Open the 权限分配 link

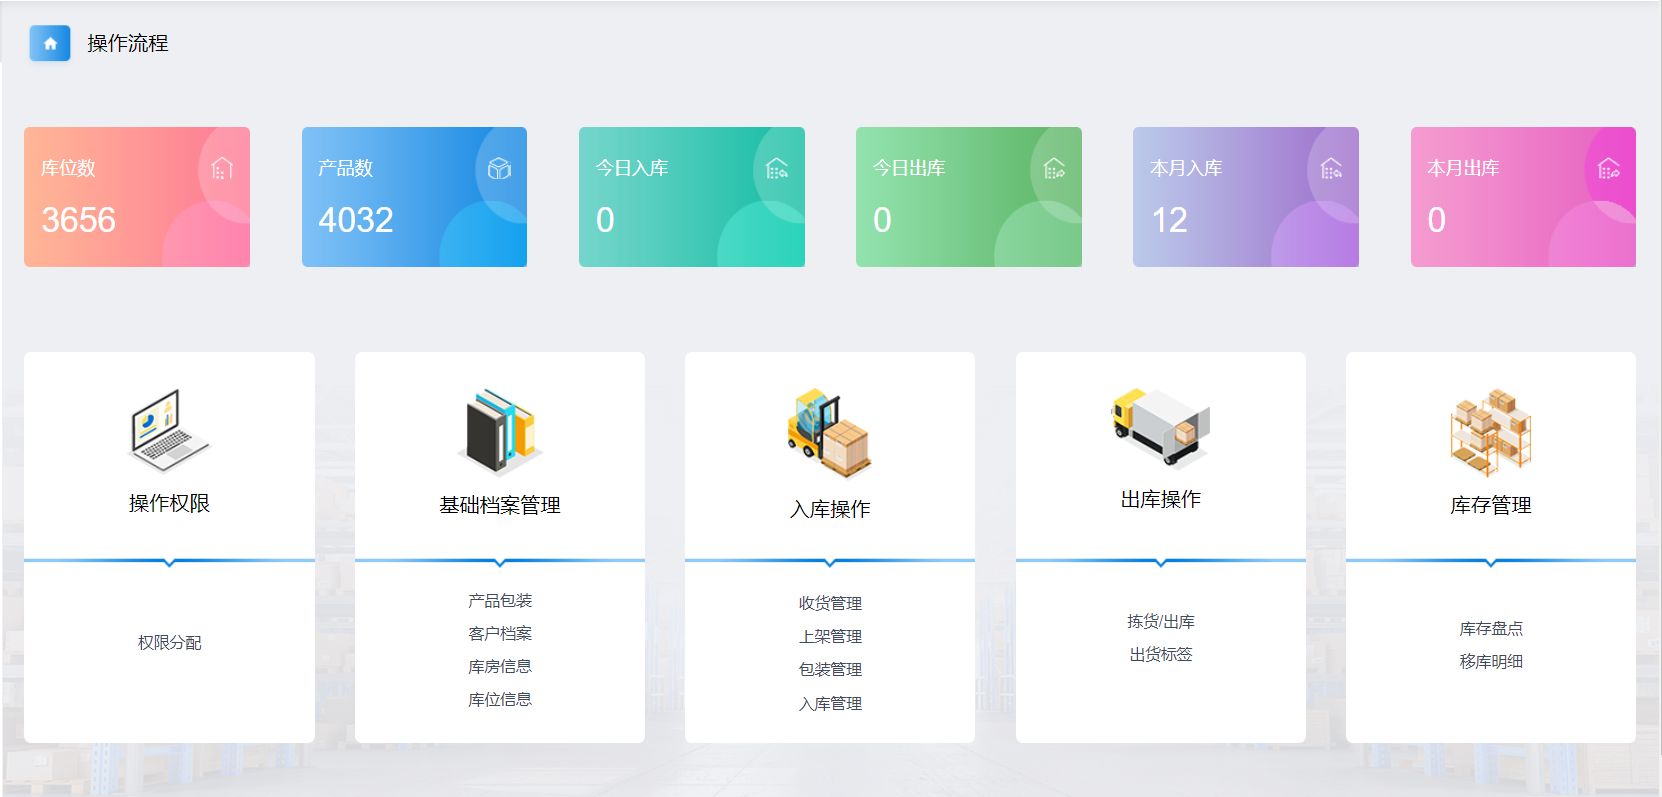pyautogui.click(x=169, y=642)
